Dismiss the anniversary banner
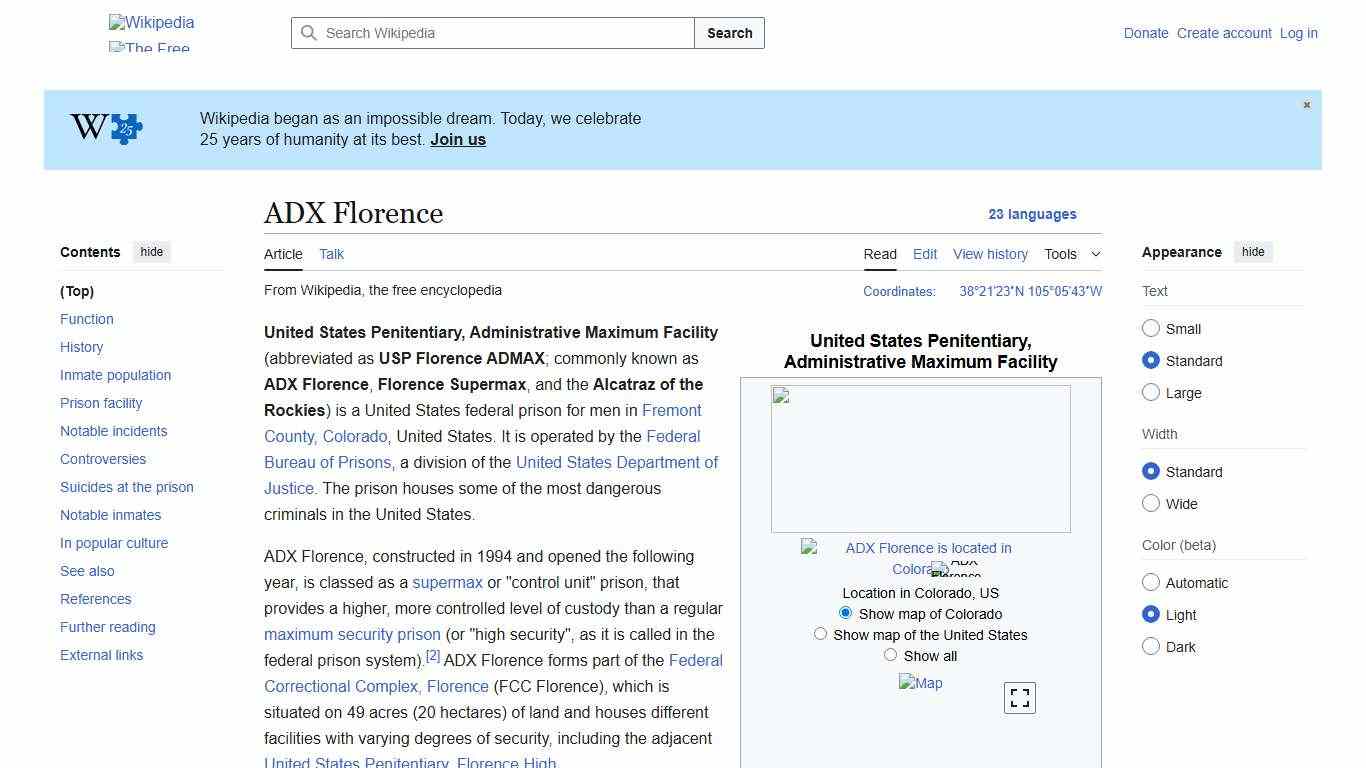This screenshot has height=768, width=1366. 1306,104
